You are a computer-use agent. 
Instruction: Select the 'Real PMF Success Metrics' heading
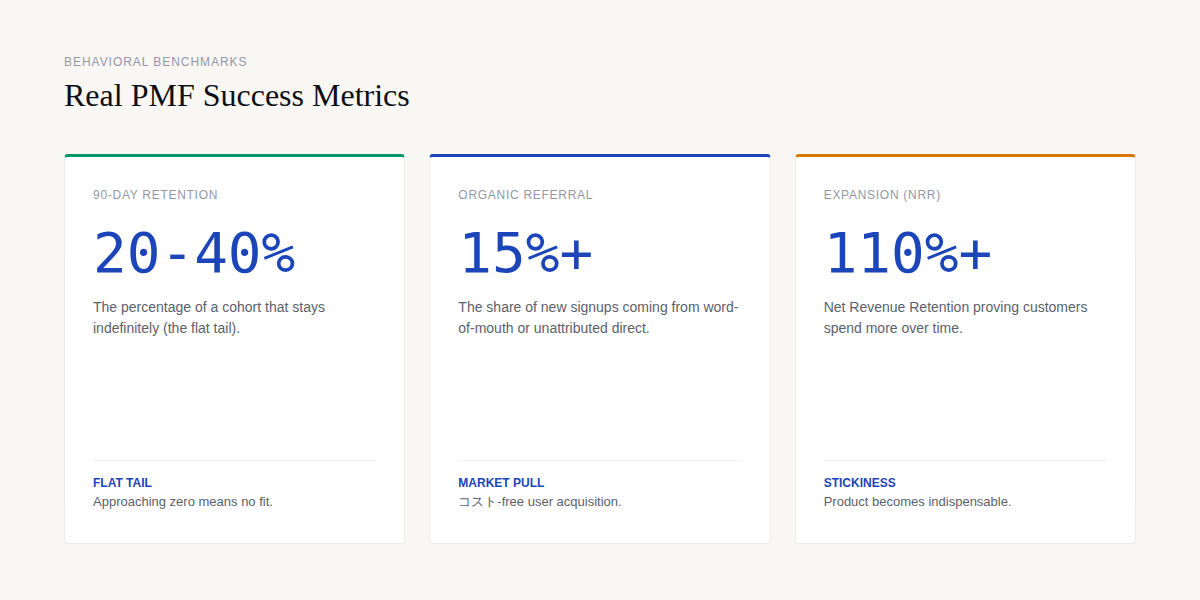pos(237,96)
